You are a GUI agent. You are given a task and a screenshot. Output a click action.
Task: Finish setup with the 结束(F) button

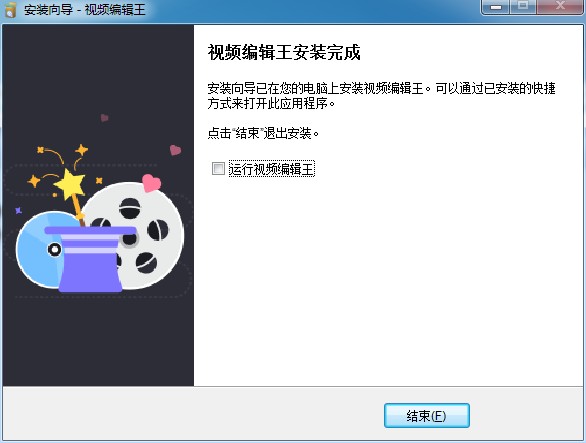pos(426,415)
